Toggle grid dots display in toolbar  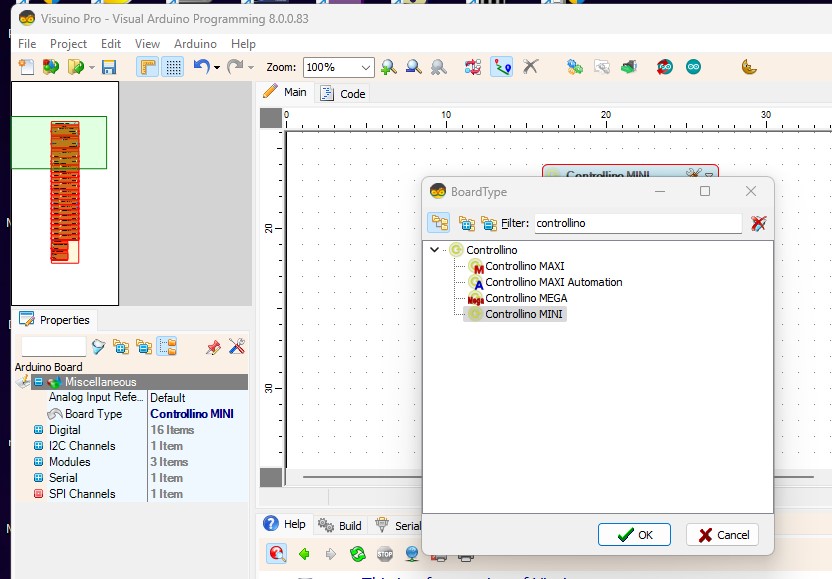click(x=173, y=67)
